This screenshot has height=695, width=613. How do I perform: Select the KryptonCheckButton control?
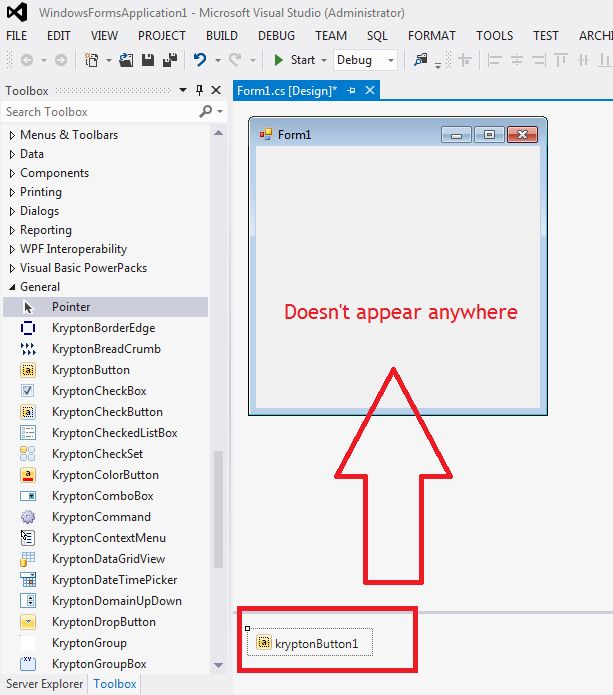coord(105,412)
